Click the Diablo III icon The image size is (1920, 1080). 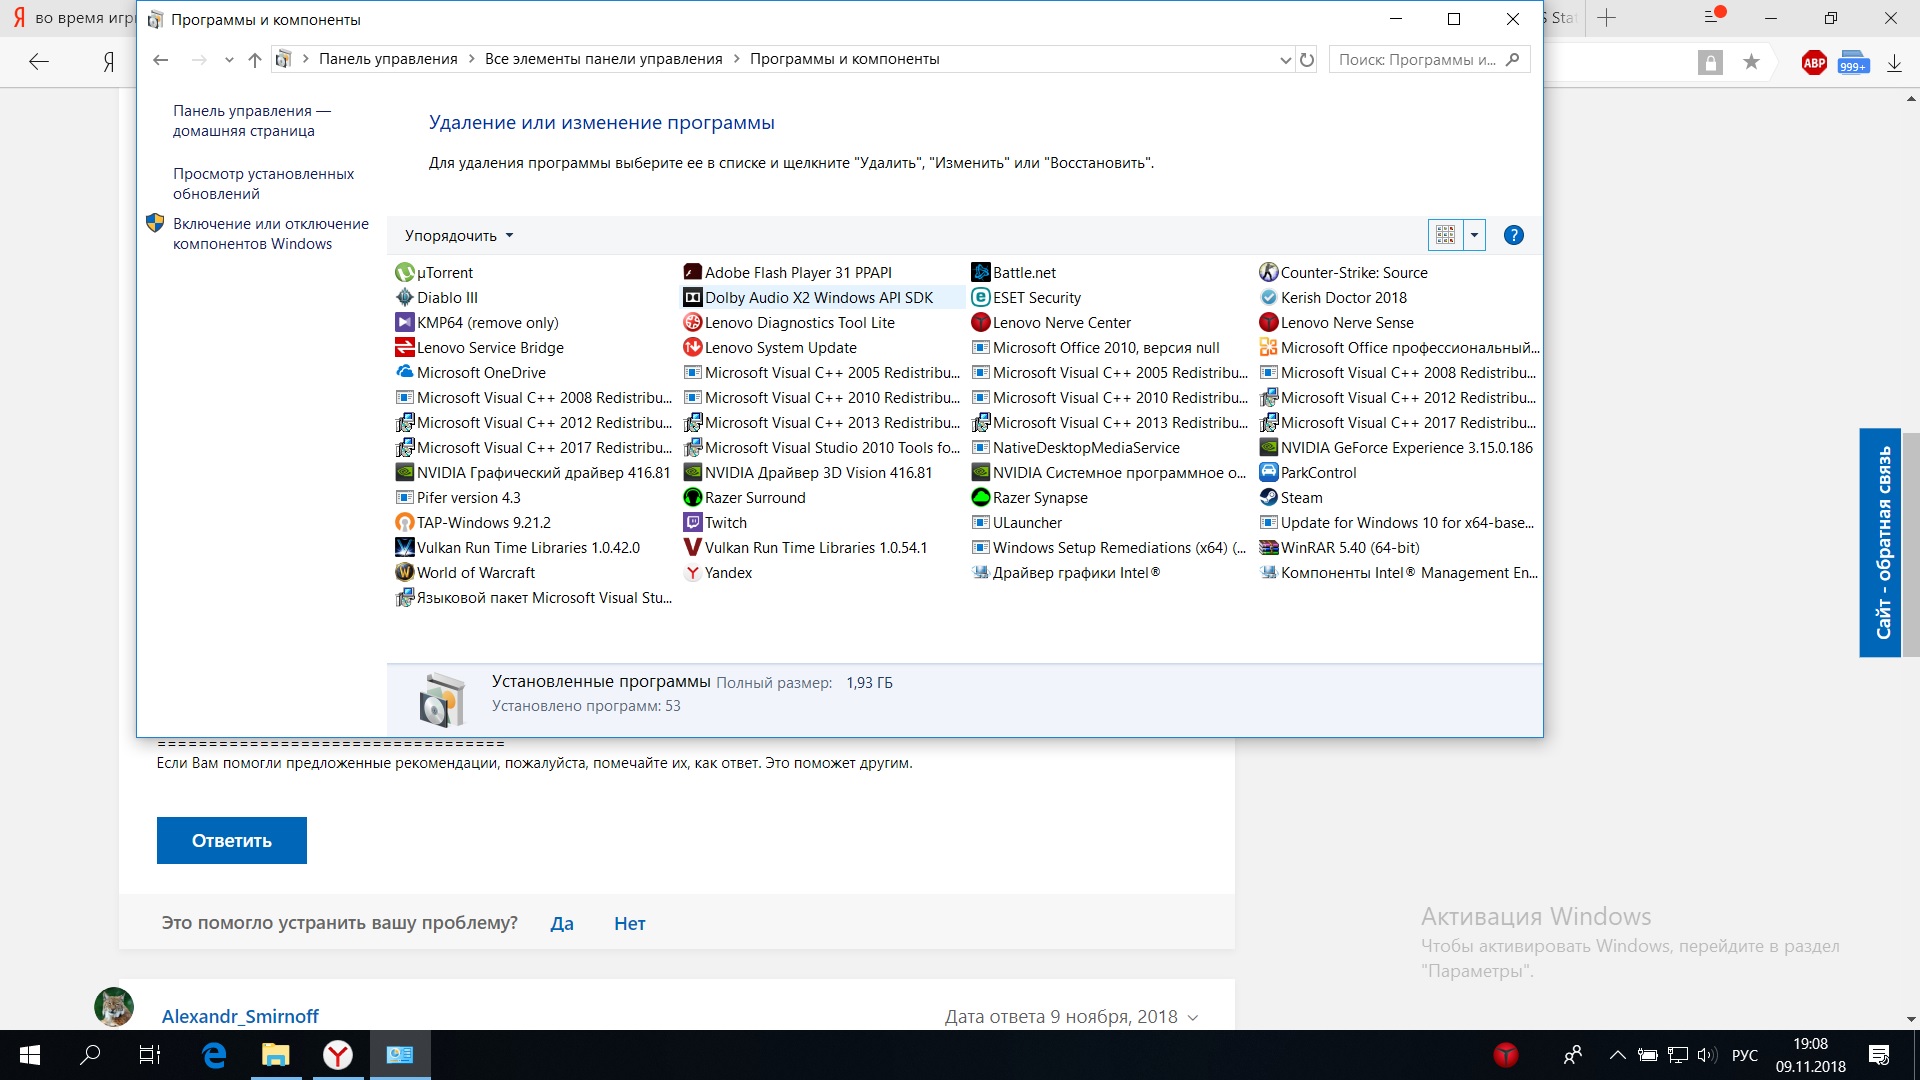coord(405,297)
